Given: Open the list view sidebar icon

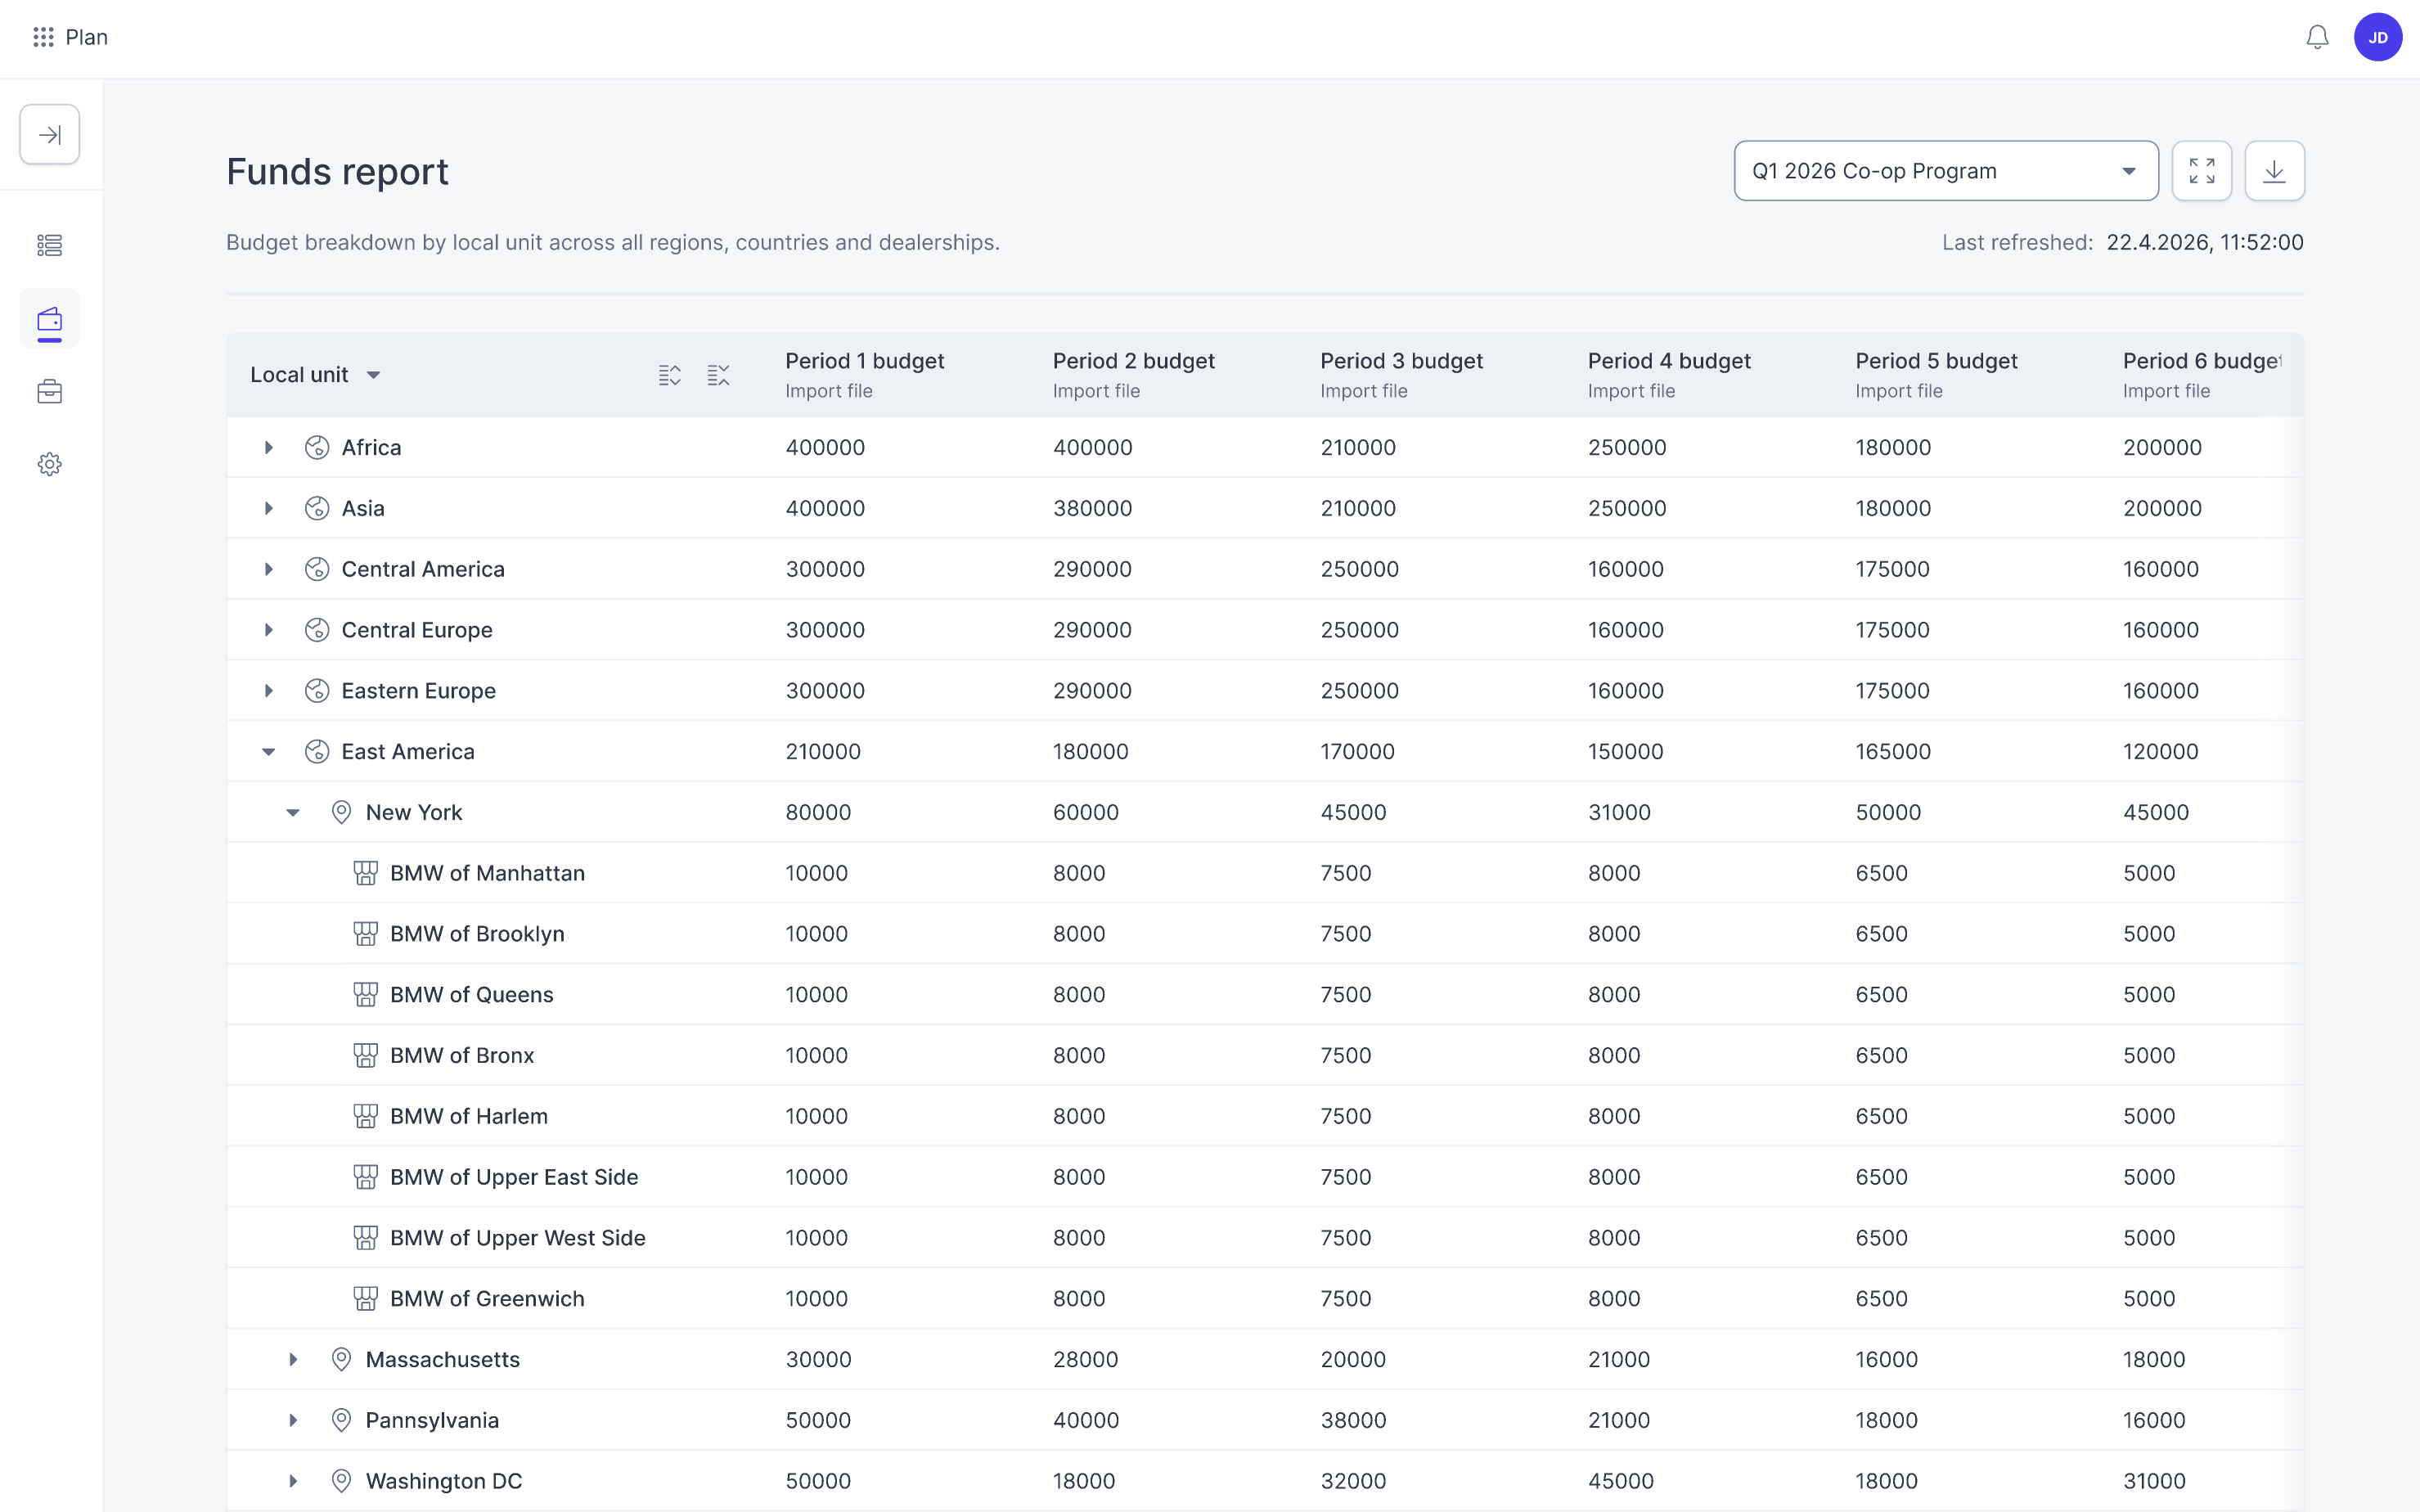Looking at the screenshot, I should [x=50, y=245].
